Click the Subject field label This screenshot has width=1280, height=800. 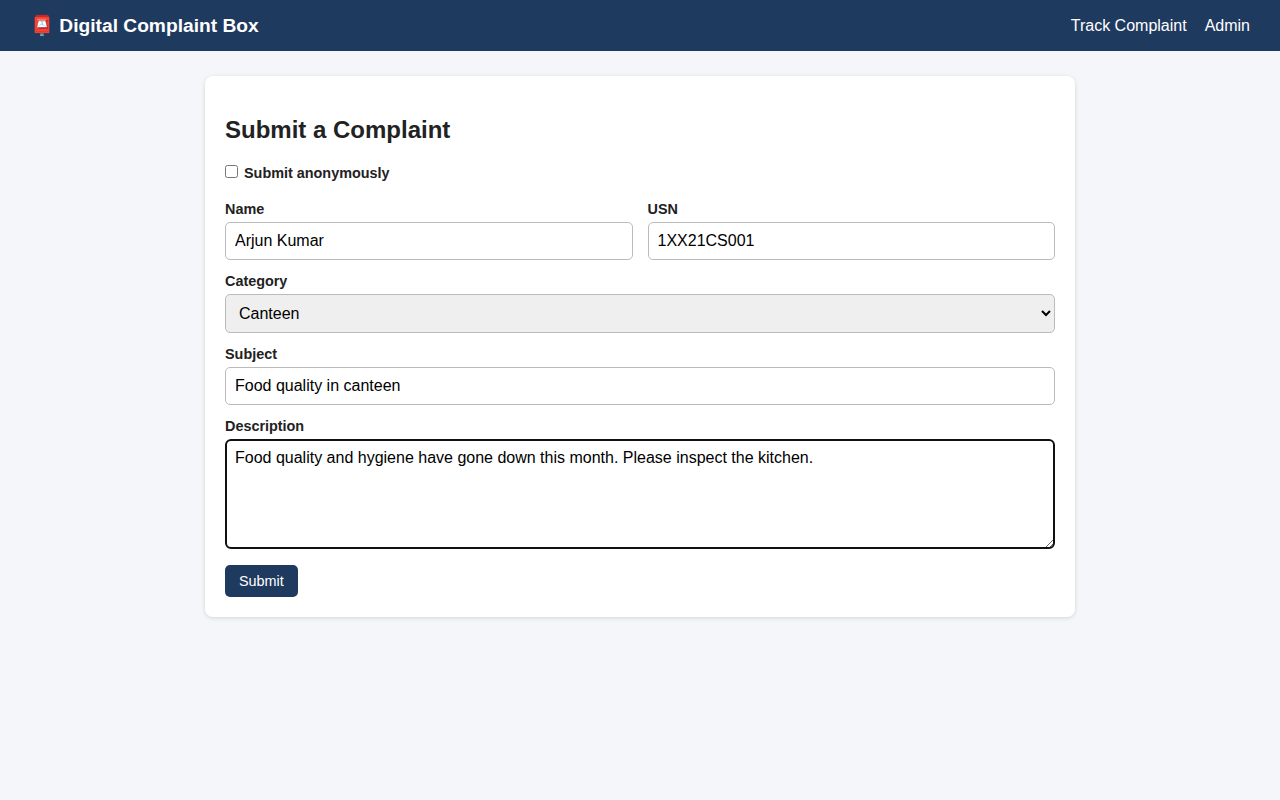(251, 354)
